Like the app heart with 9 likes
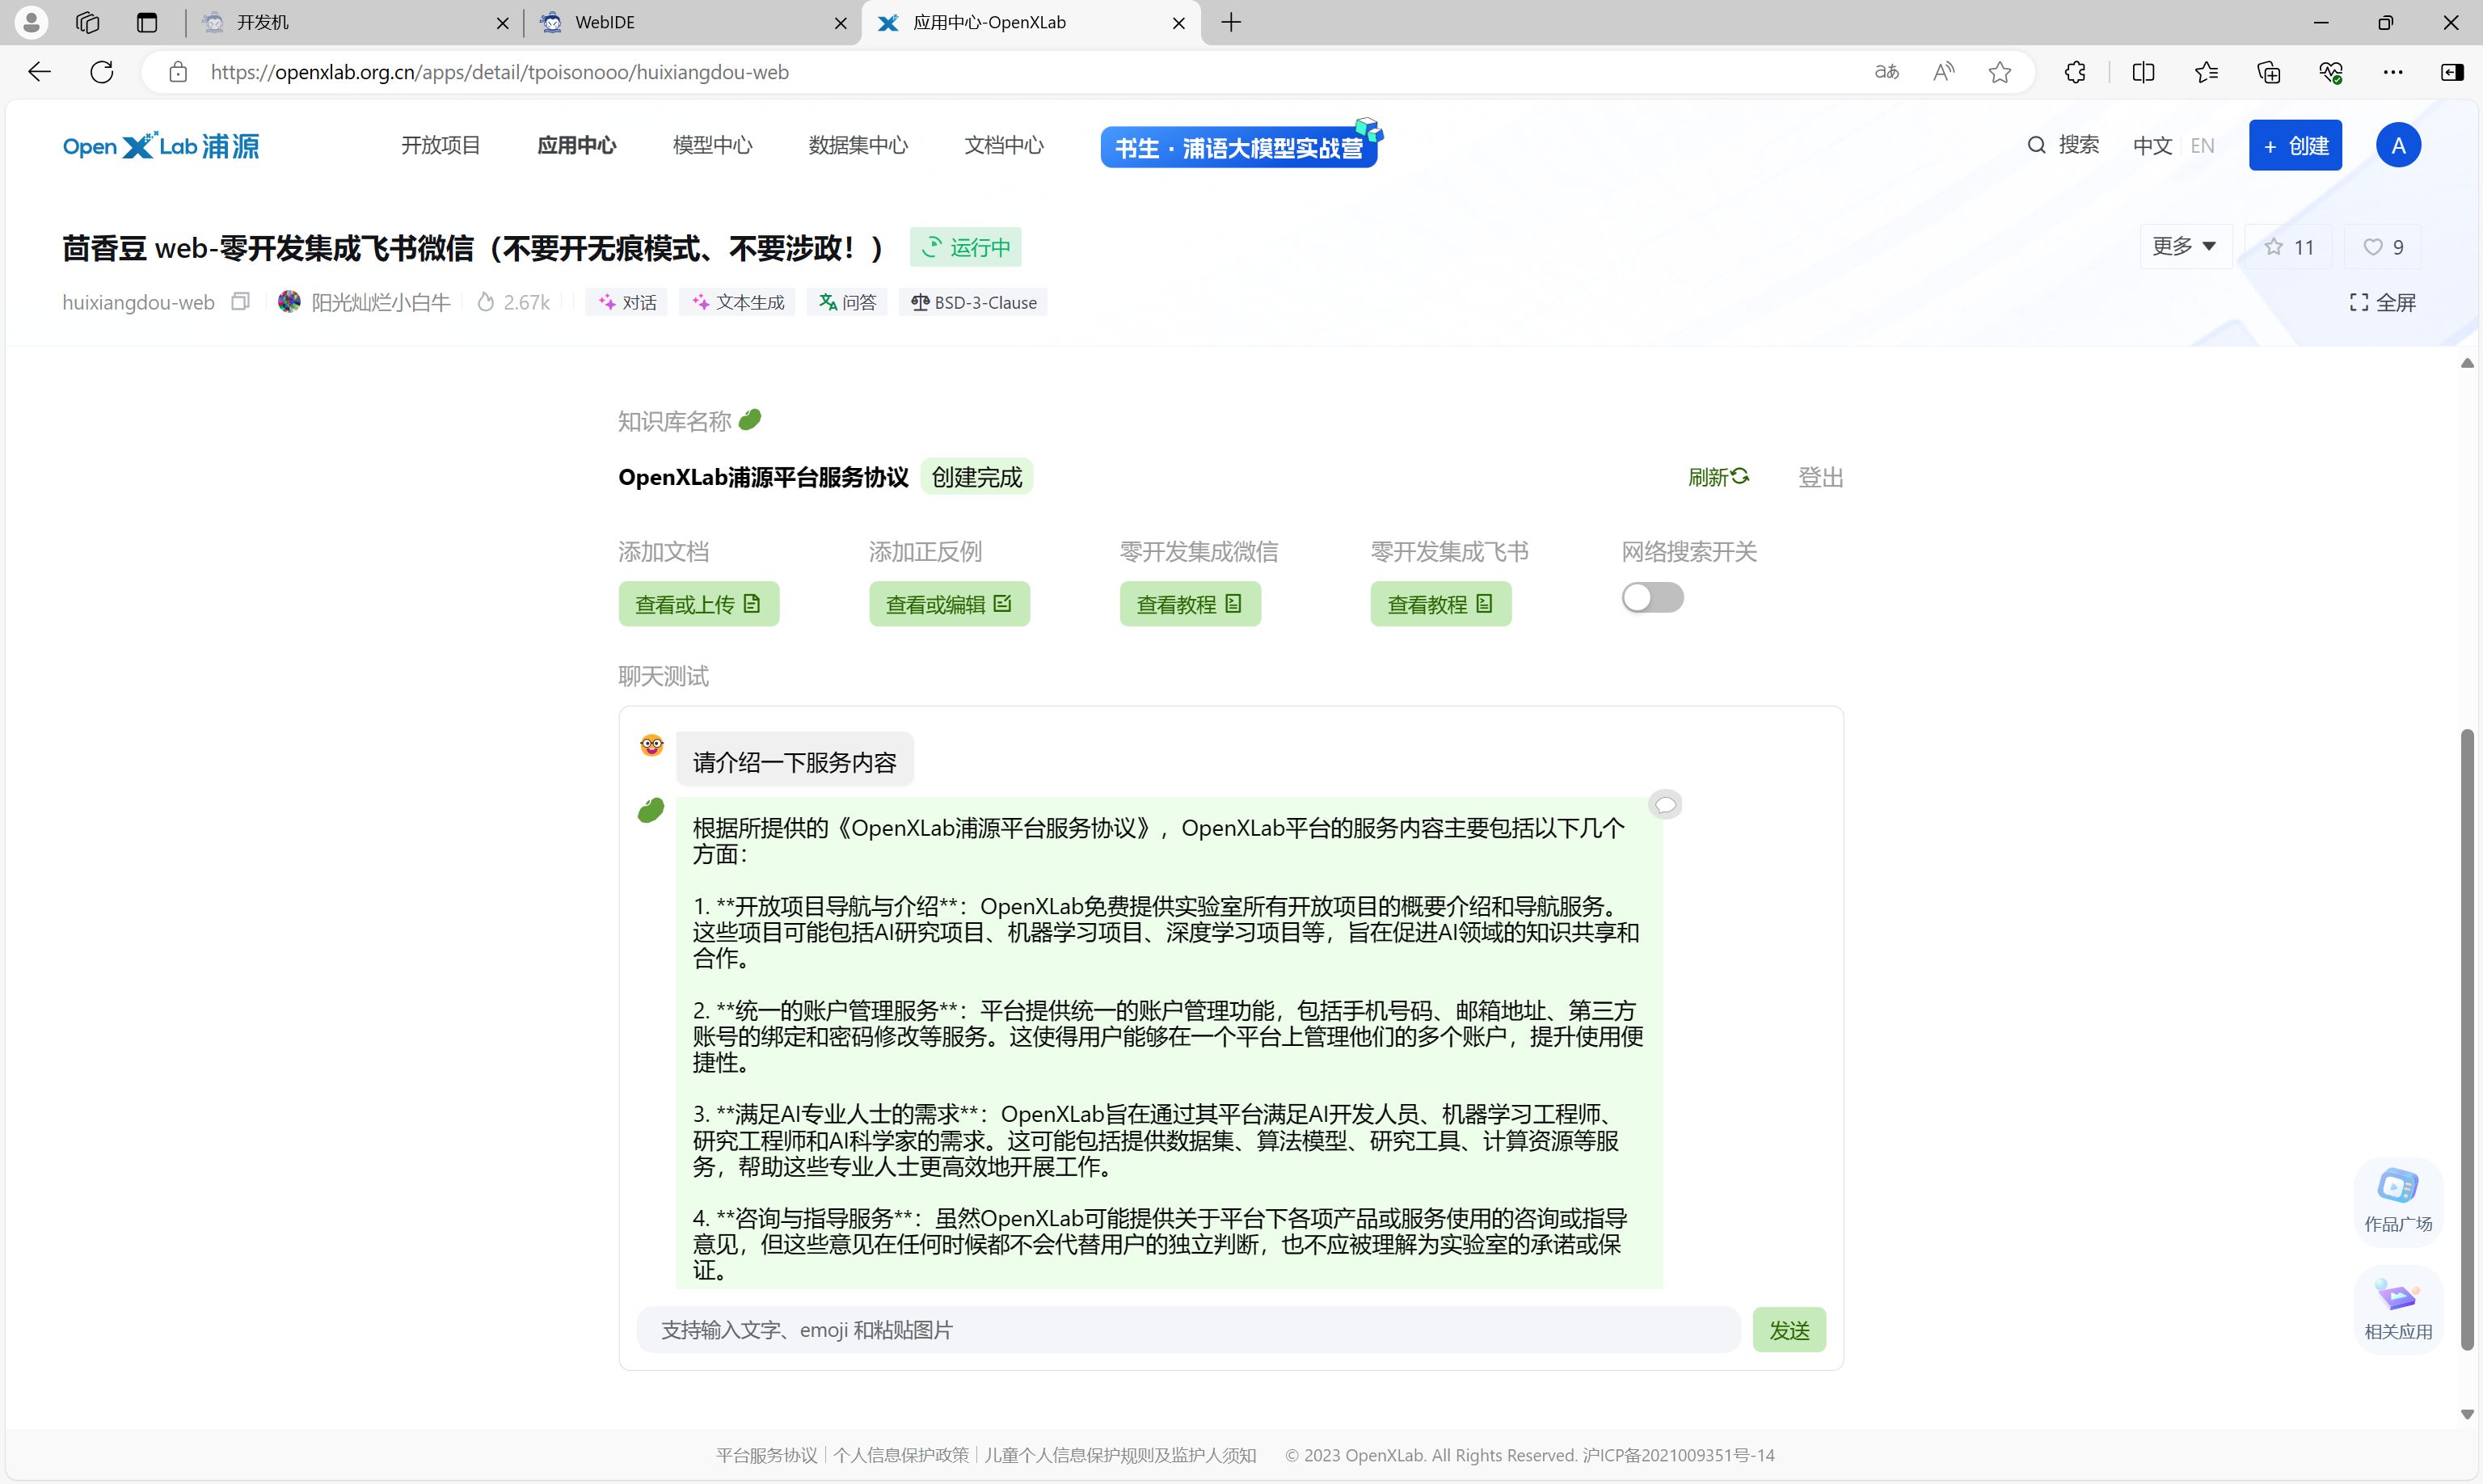The image size is (2483, 1484). point(2383,247)
